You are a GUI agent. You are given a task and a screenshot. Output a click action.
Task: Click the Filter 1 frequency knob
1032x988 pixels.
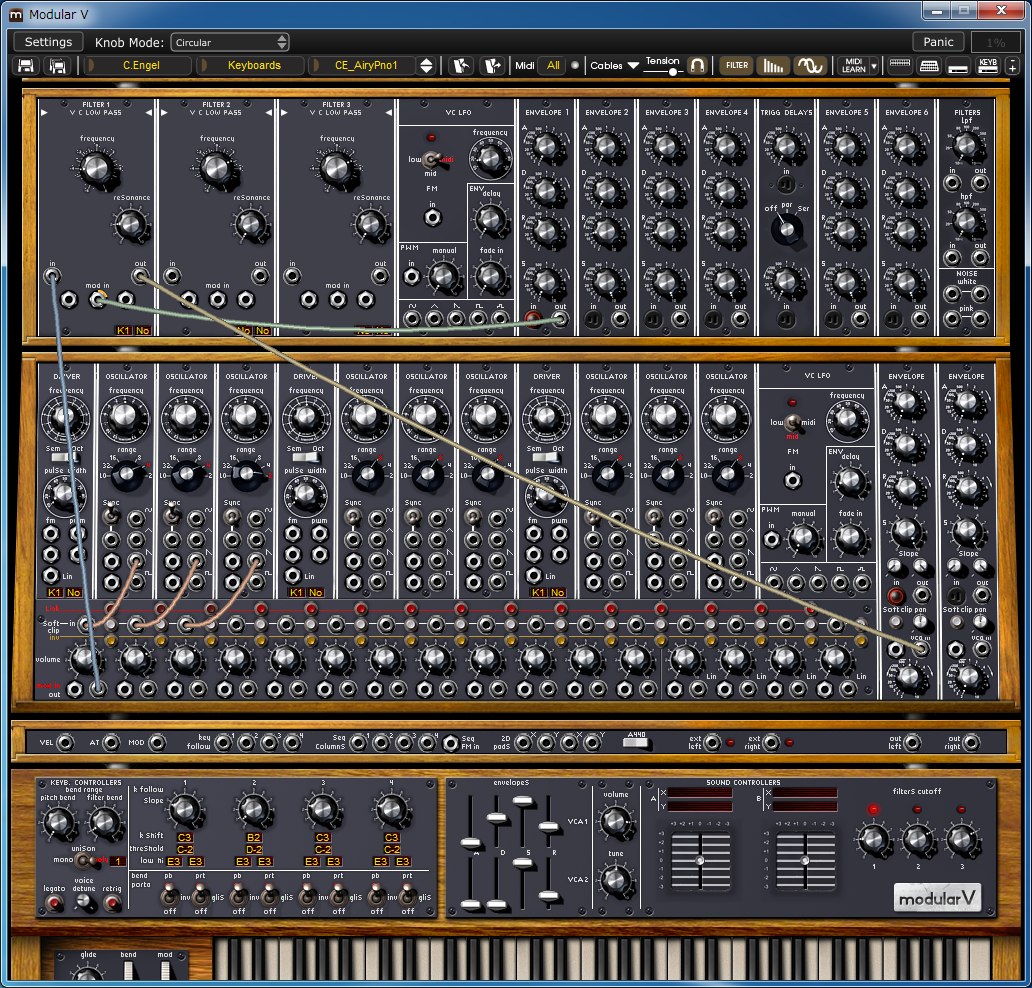(97, 168)
